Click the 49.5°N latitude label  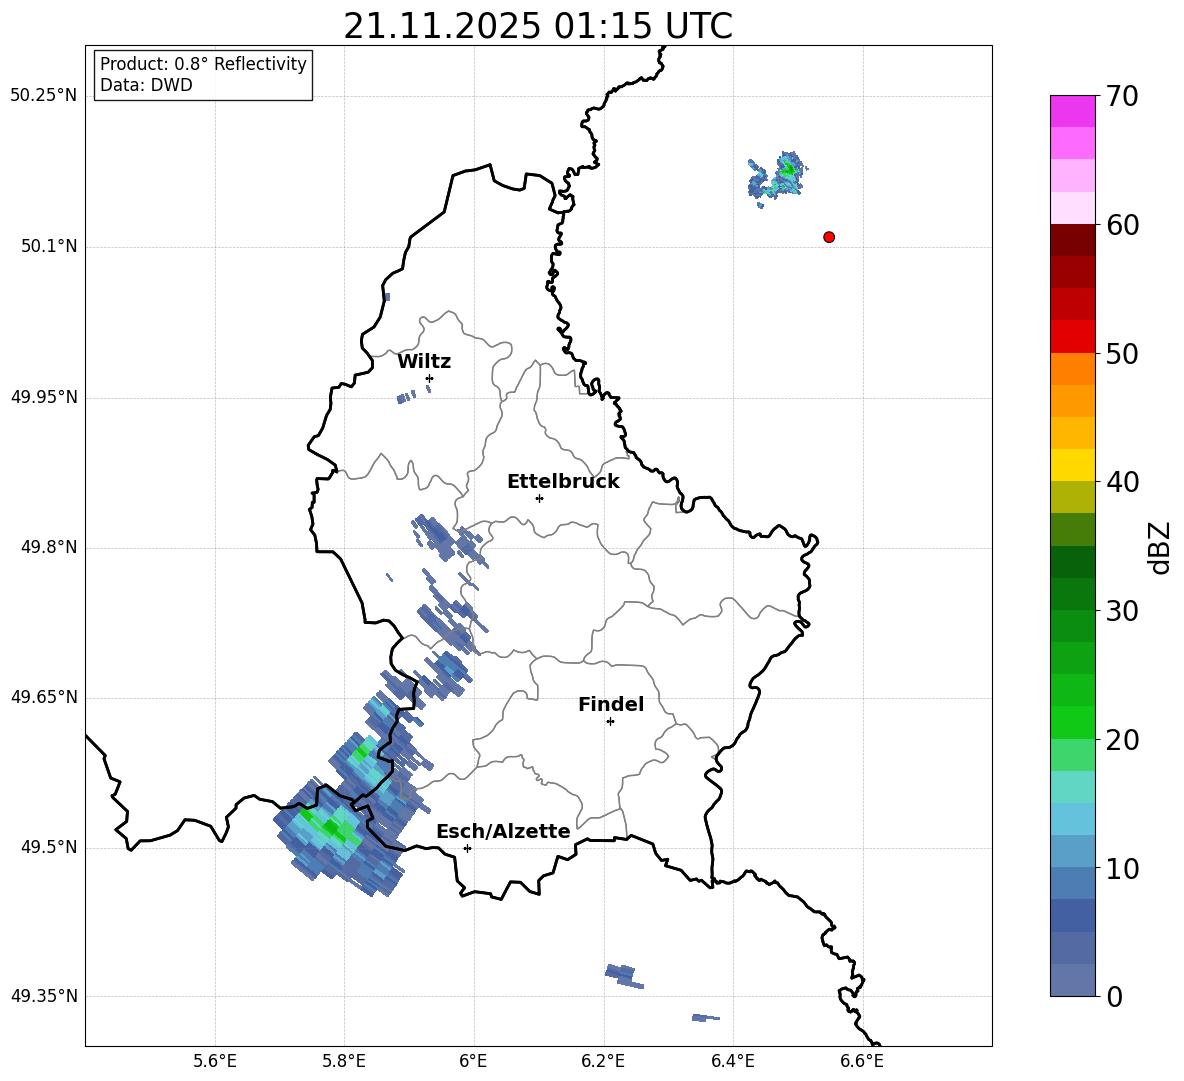click(48, 848)
